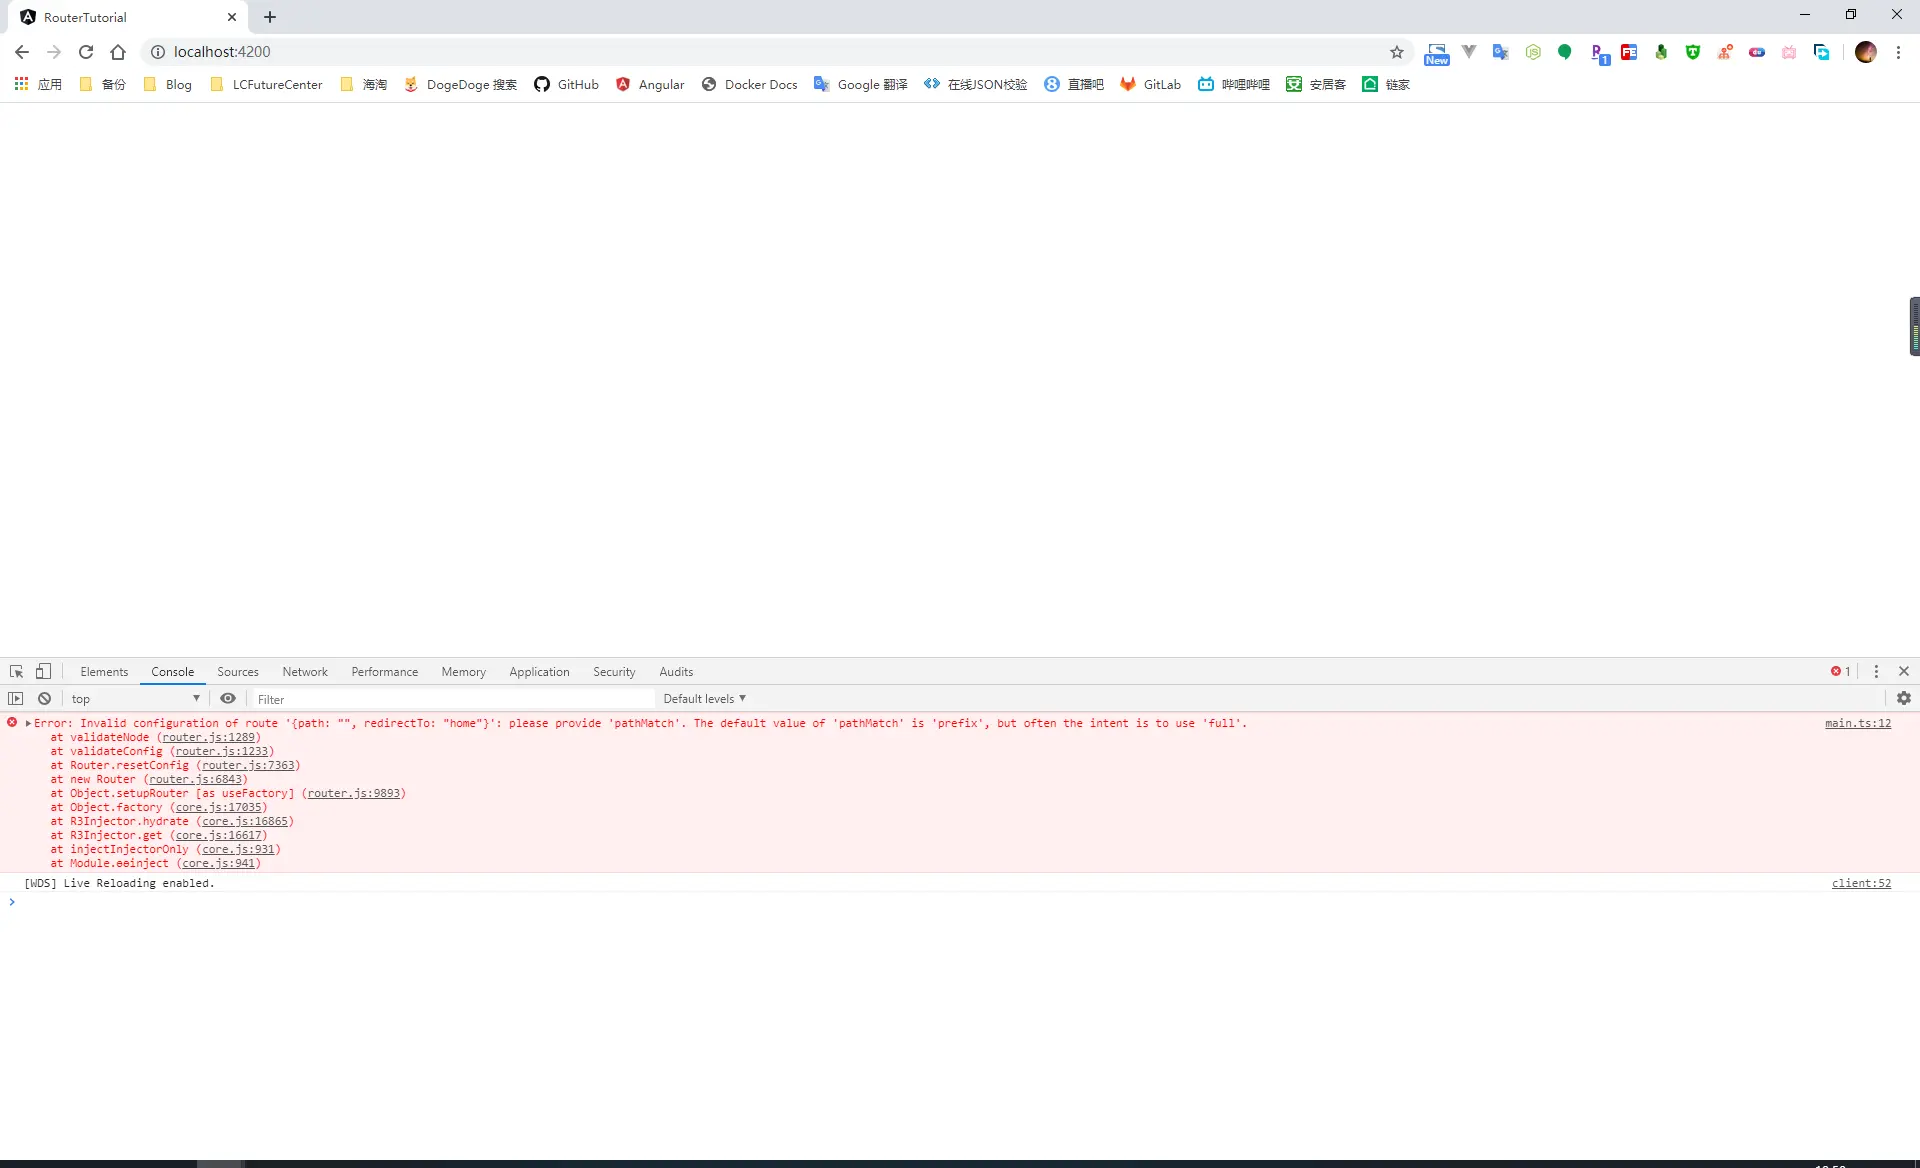
Task: Open the GitHub bookmark
Action: [566, 85]
